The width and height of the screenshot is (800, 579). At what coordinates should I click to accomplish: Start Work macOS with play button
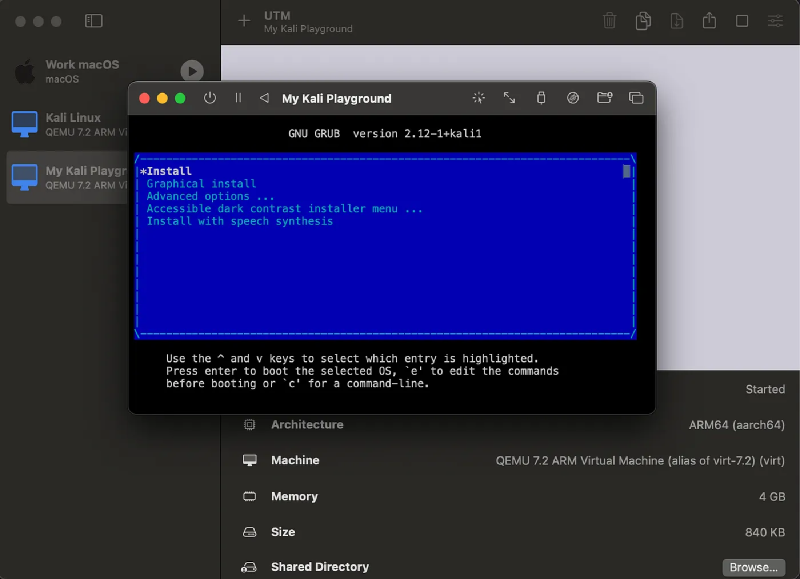tap(191, 71)
